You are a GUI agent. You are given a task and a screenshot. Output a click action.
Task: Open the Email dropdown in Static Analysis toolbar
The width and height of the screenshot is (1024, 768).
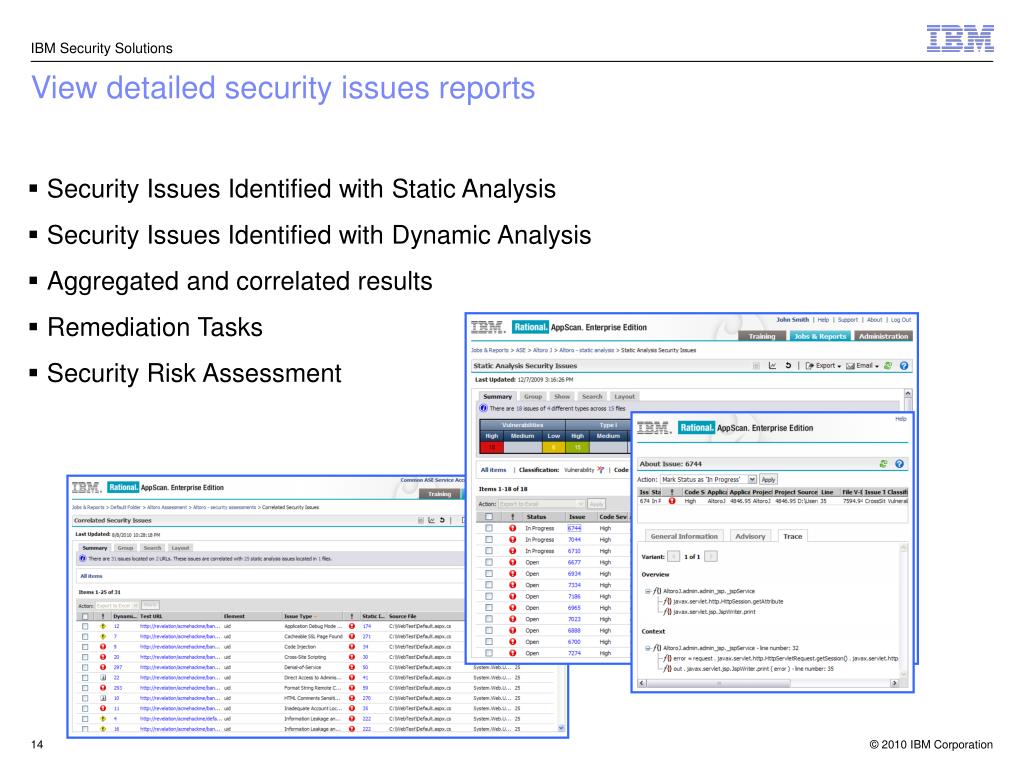click(862, 366)
